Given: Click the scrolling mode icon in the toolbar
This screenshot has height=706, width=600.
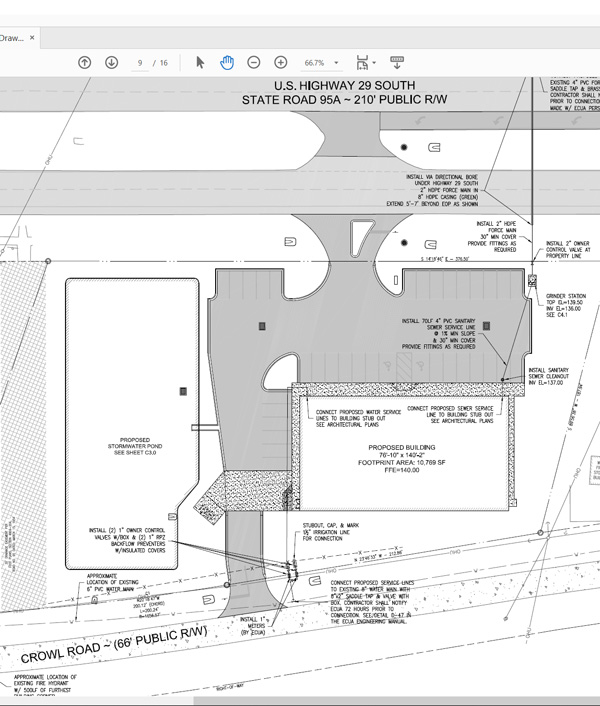Looking at the screenshot, I should 396,62.
